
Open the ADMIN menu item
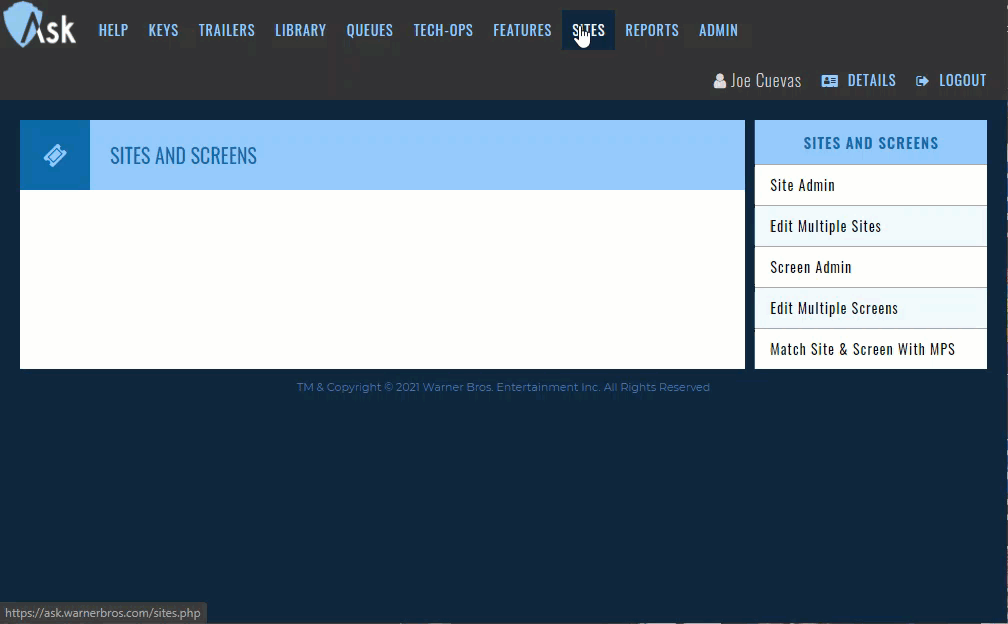click(x=718, y=30)
